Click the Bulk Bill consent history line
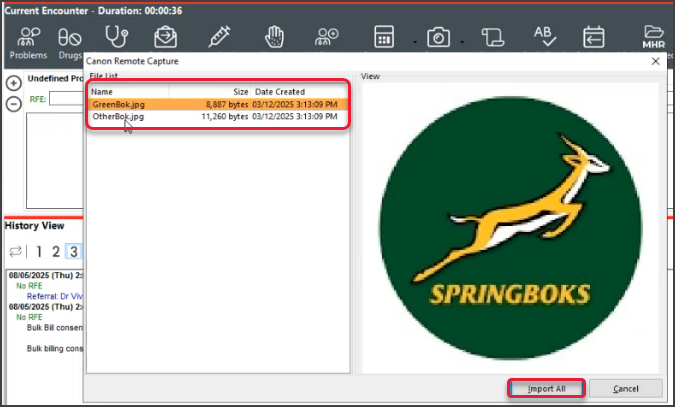Viewport: 675px width, 407px height. click(x=55, y=328)
